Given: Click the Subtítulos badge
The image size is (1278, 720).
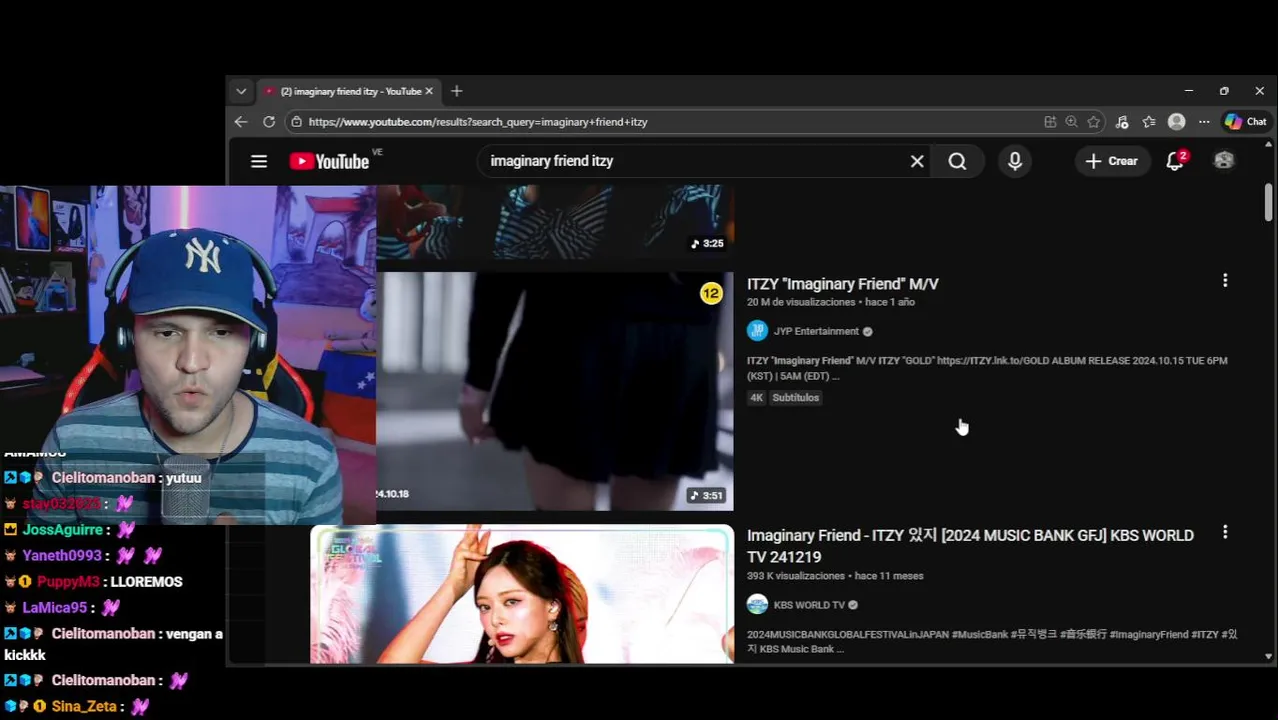Looking at the screenshot, I should [x=796, y=398].
